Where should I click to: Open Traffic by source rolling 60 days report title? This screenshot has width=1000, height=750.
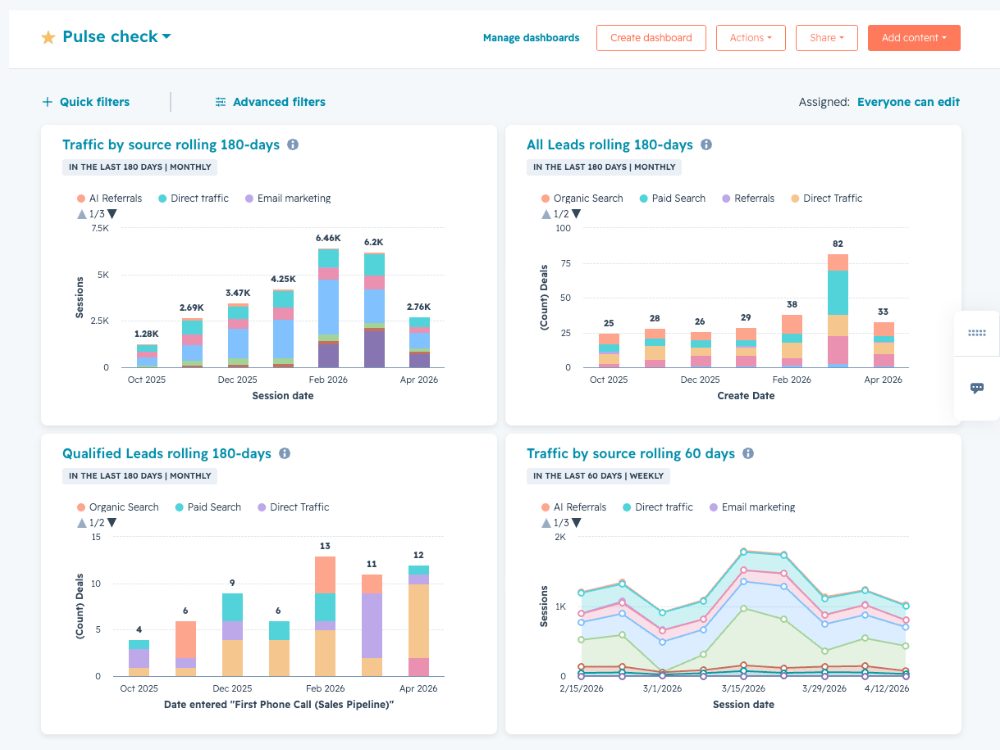pyautogui.click(x=631, y=453)
